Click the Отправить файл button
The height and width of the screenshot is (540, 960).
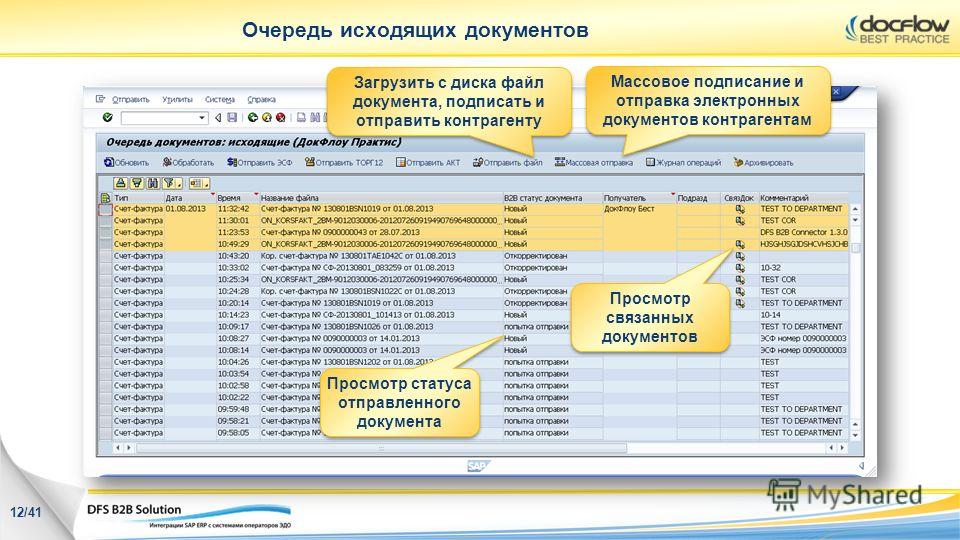[x=508, y=162]
